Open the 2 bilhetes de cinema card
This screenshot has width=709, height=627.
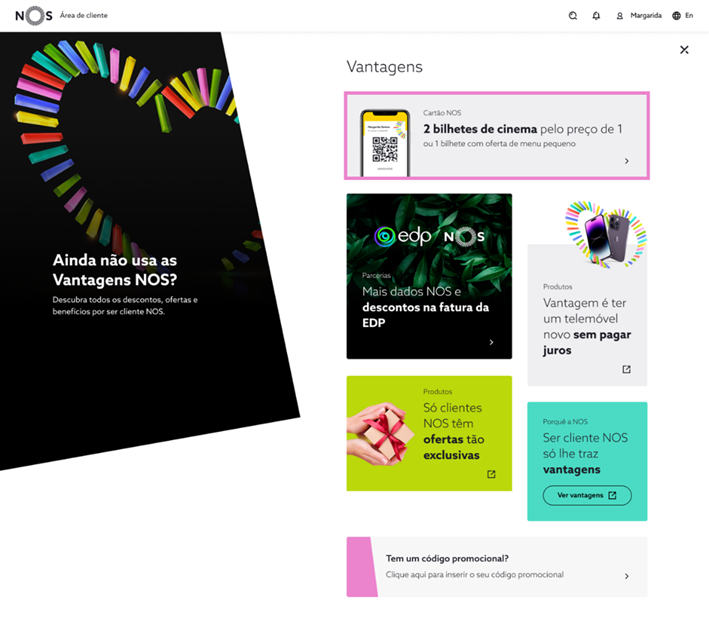(497, 136)
